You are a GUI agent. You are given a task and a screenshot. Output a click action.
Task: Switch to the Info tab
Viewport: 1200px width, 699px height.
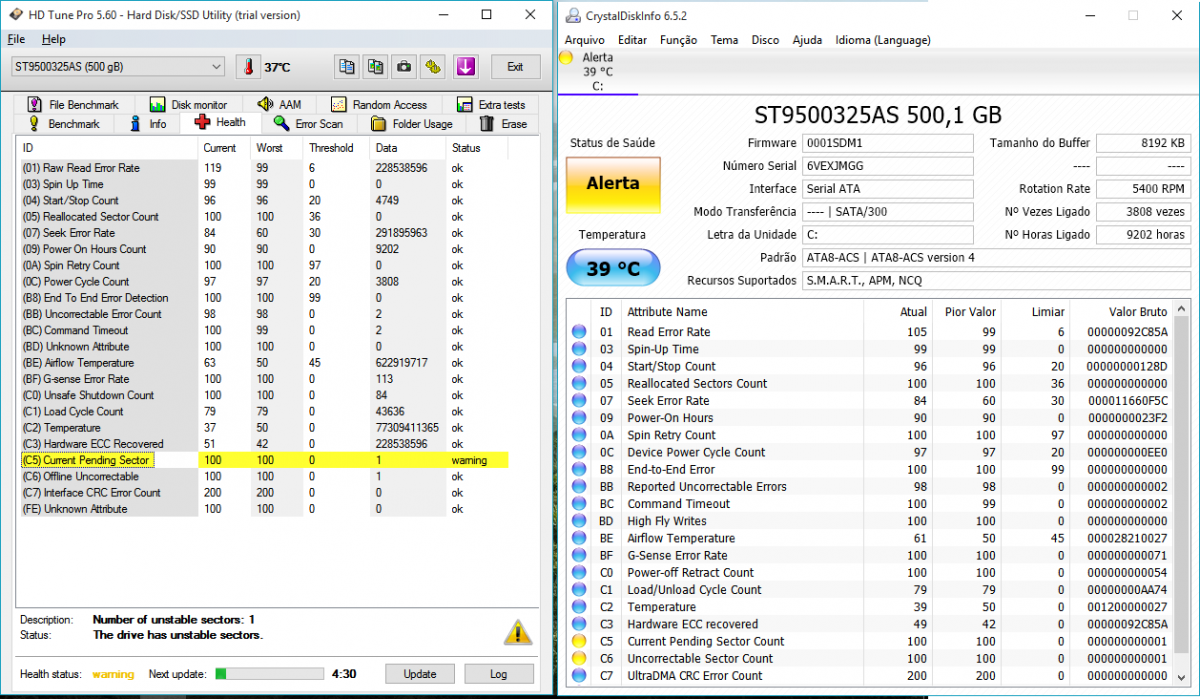(x=148, y=124)
